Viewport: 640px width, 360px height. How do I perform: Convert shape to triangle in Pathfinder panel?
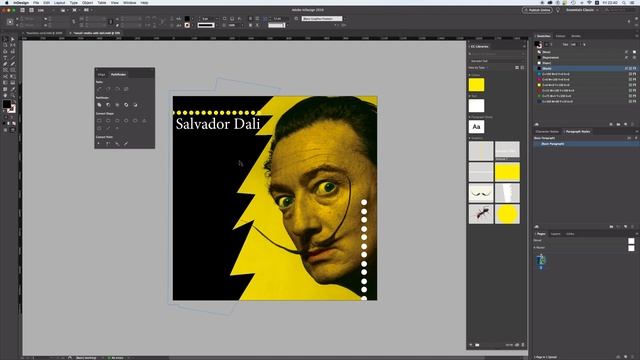click(x=144, y=121)
